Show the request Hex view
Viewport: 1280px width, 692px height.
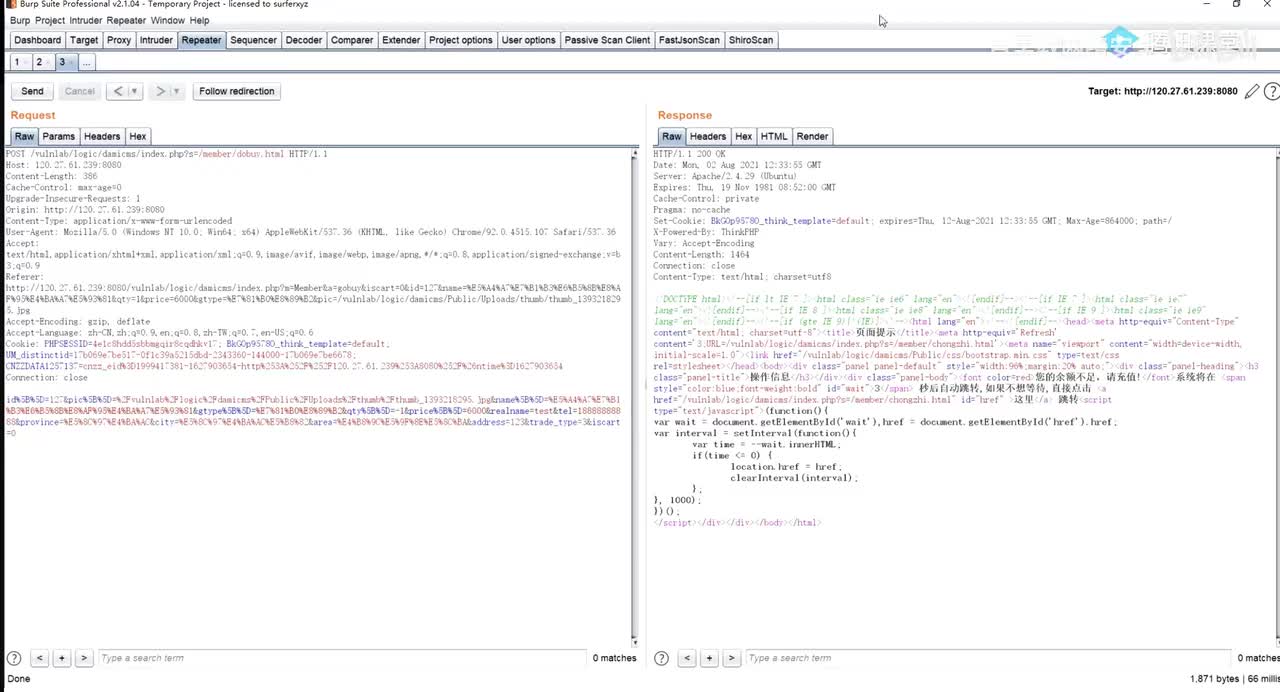click(x=138, y=136)
